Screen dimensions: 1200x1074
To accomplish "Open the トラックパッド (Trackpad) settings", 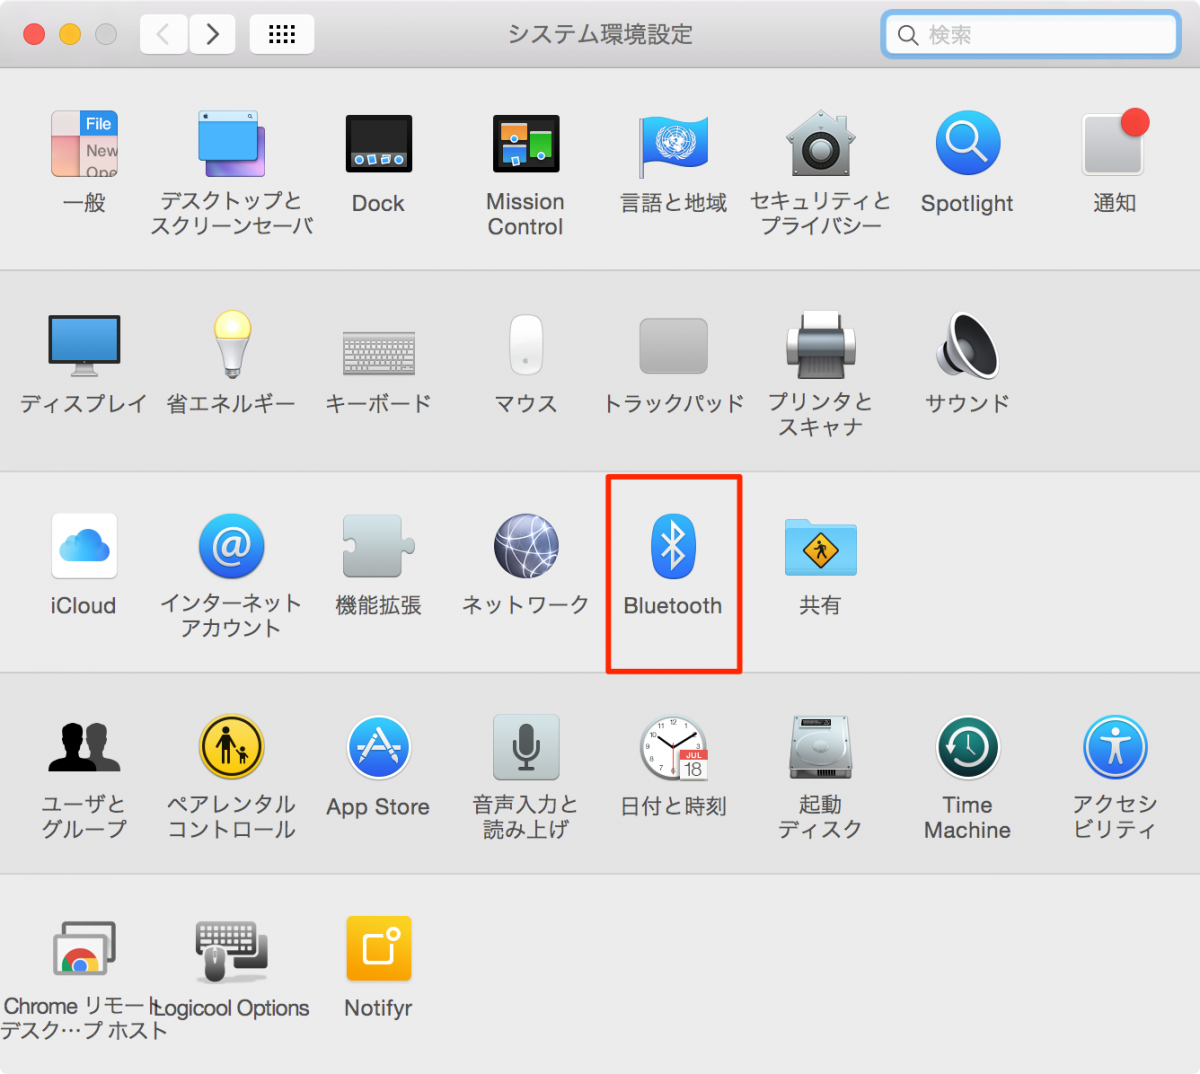I will coord(673,345).
